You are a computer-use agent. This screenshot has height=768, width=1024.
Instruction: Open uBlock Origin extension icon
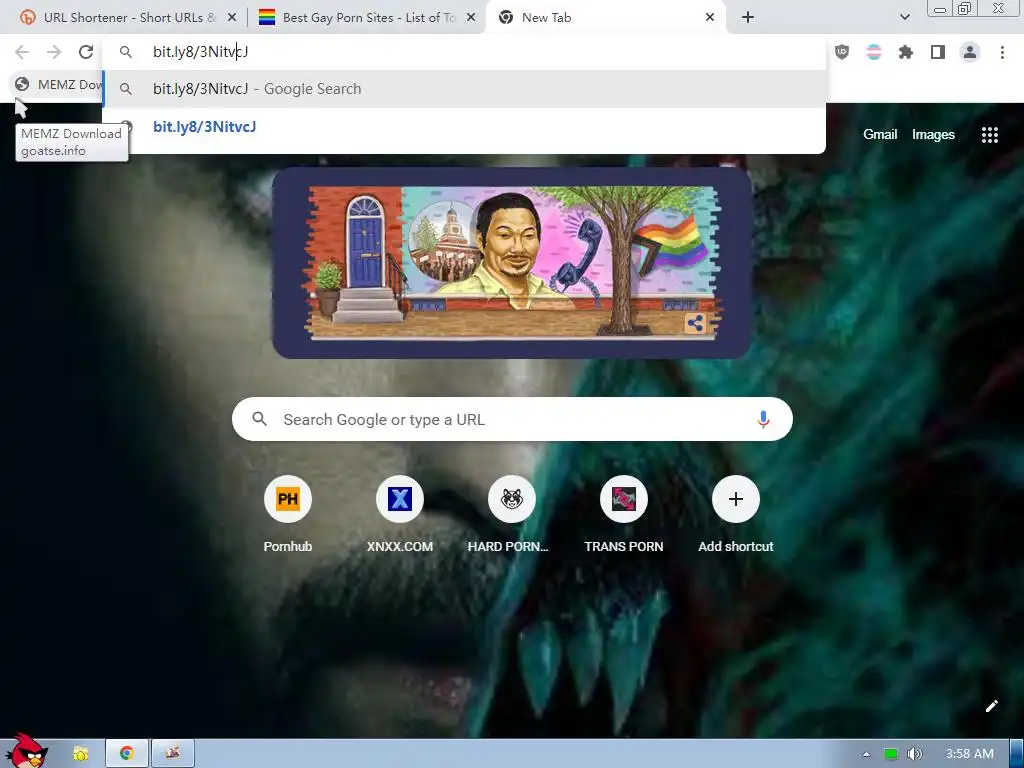(x=842, y=52)
